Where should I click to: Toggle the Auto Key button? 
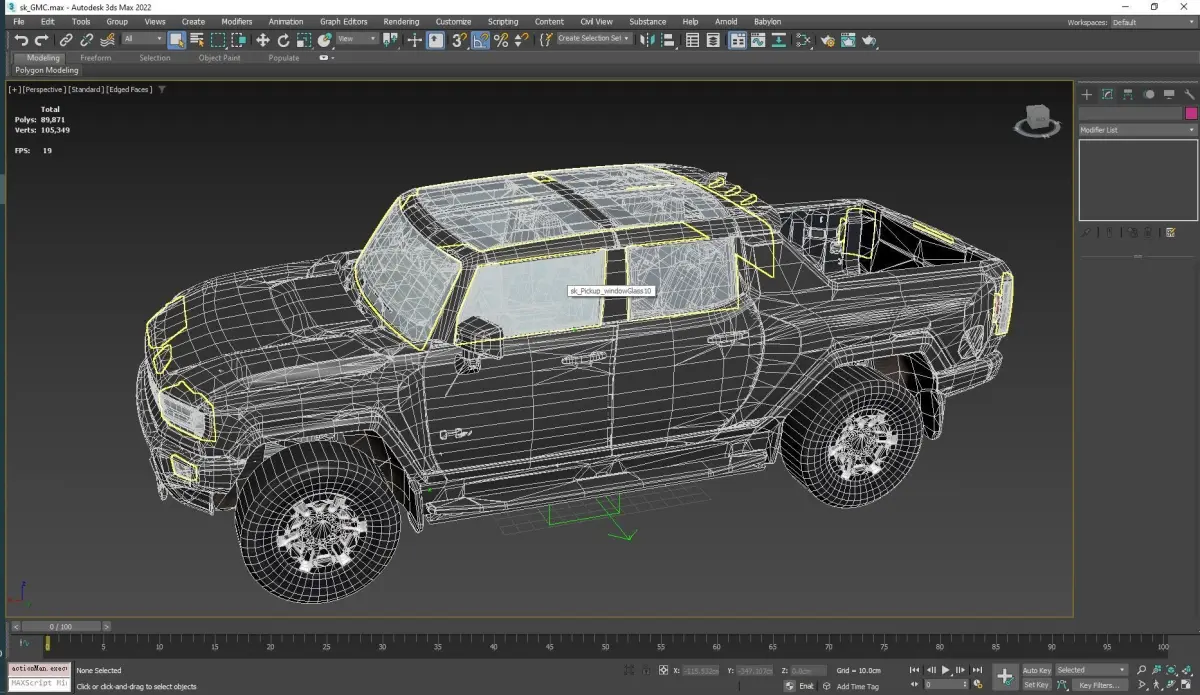[x=1036, y=670]
